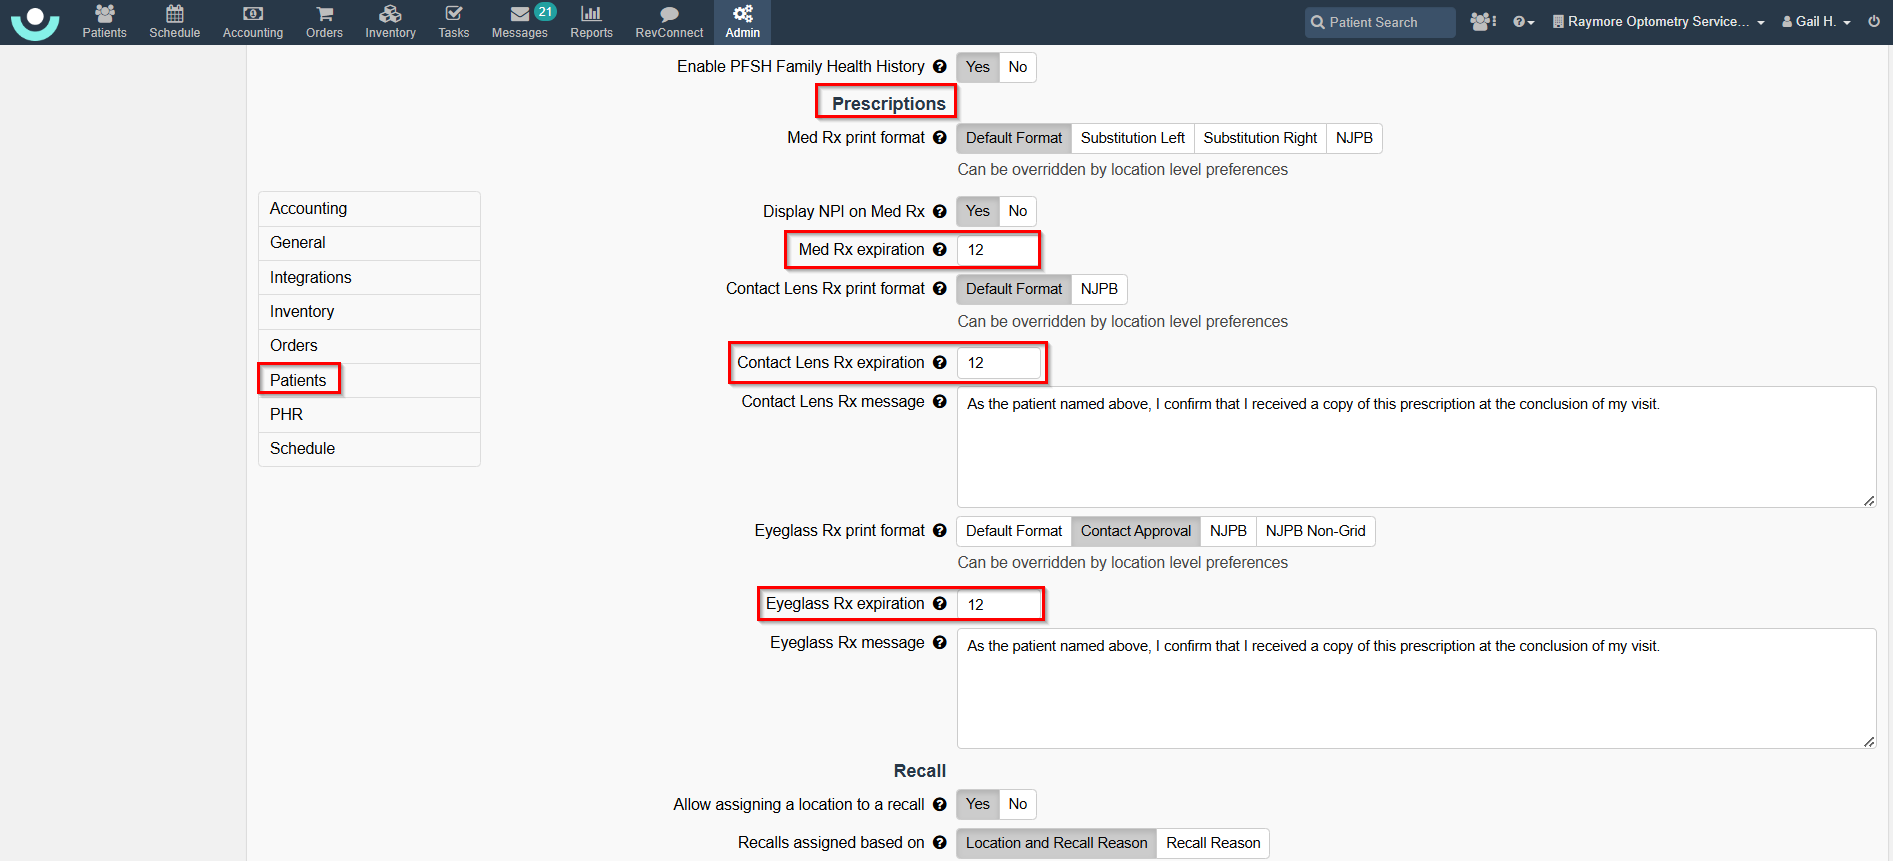
Task: Select Inventory in the admin sidebar
Action: [302, 312]
